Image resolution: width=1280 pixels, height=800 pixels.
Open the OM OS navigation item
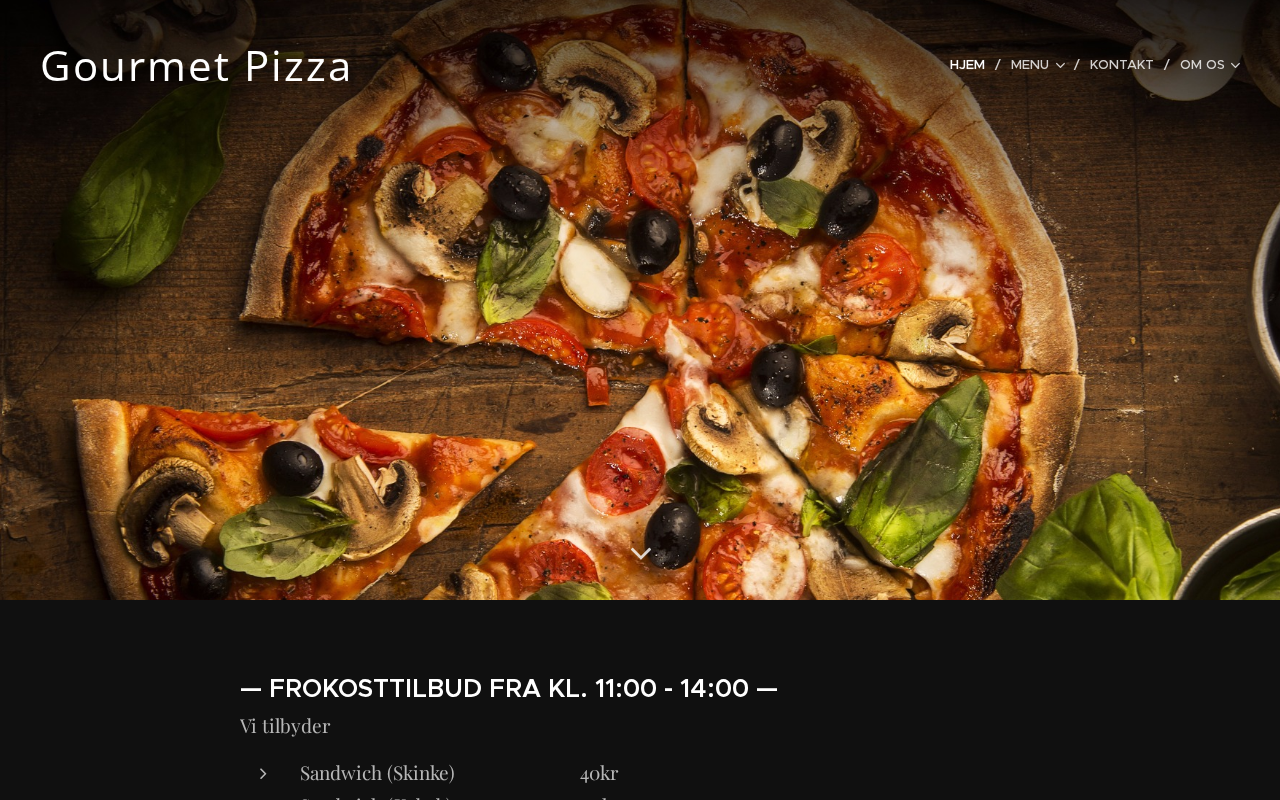click(x=1202, y=65)
